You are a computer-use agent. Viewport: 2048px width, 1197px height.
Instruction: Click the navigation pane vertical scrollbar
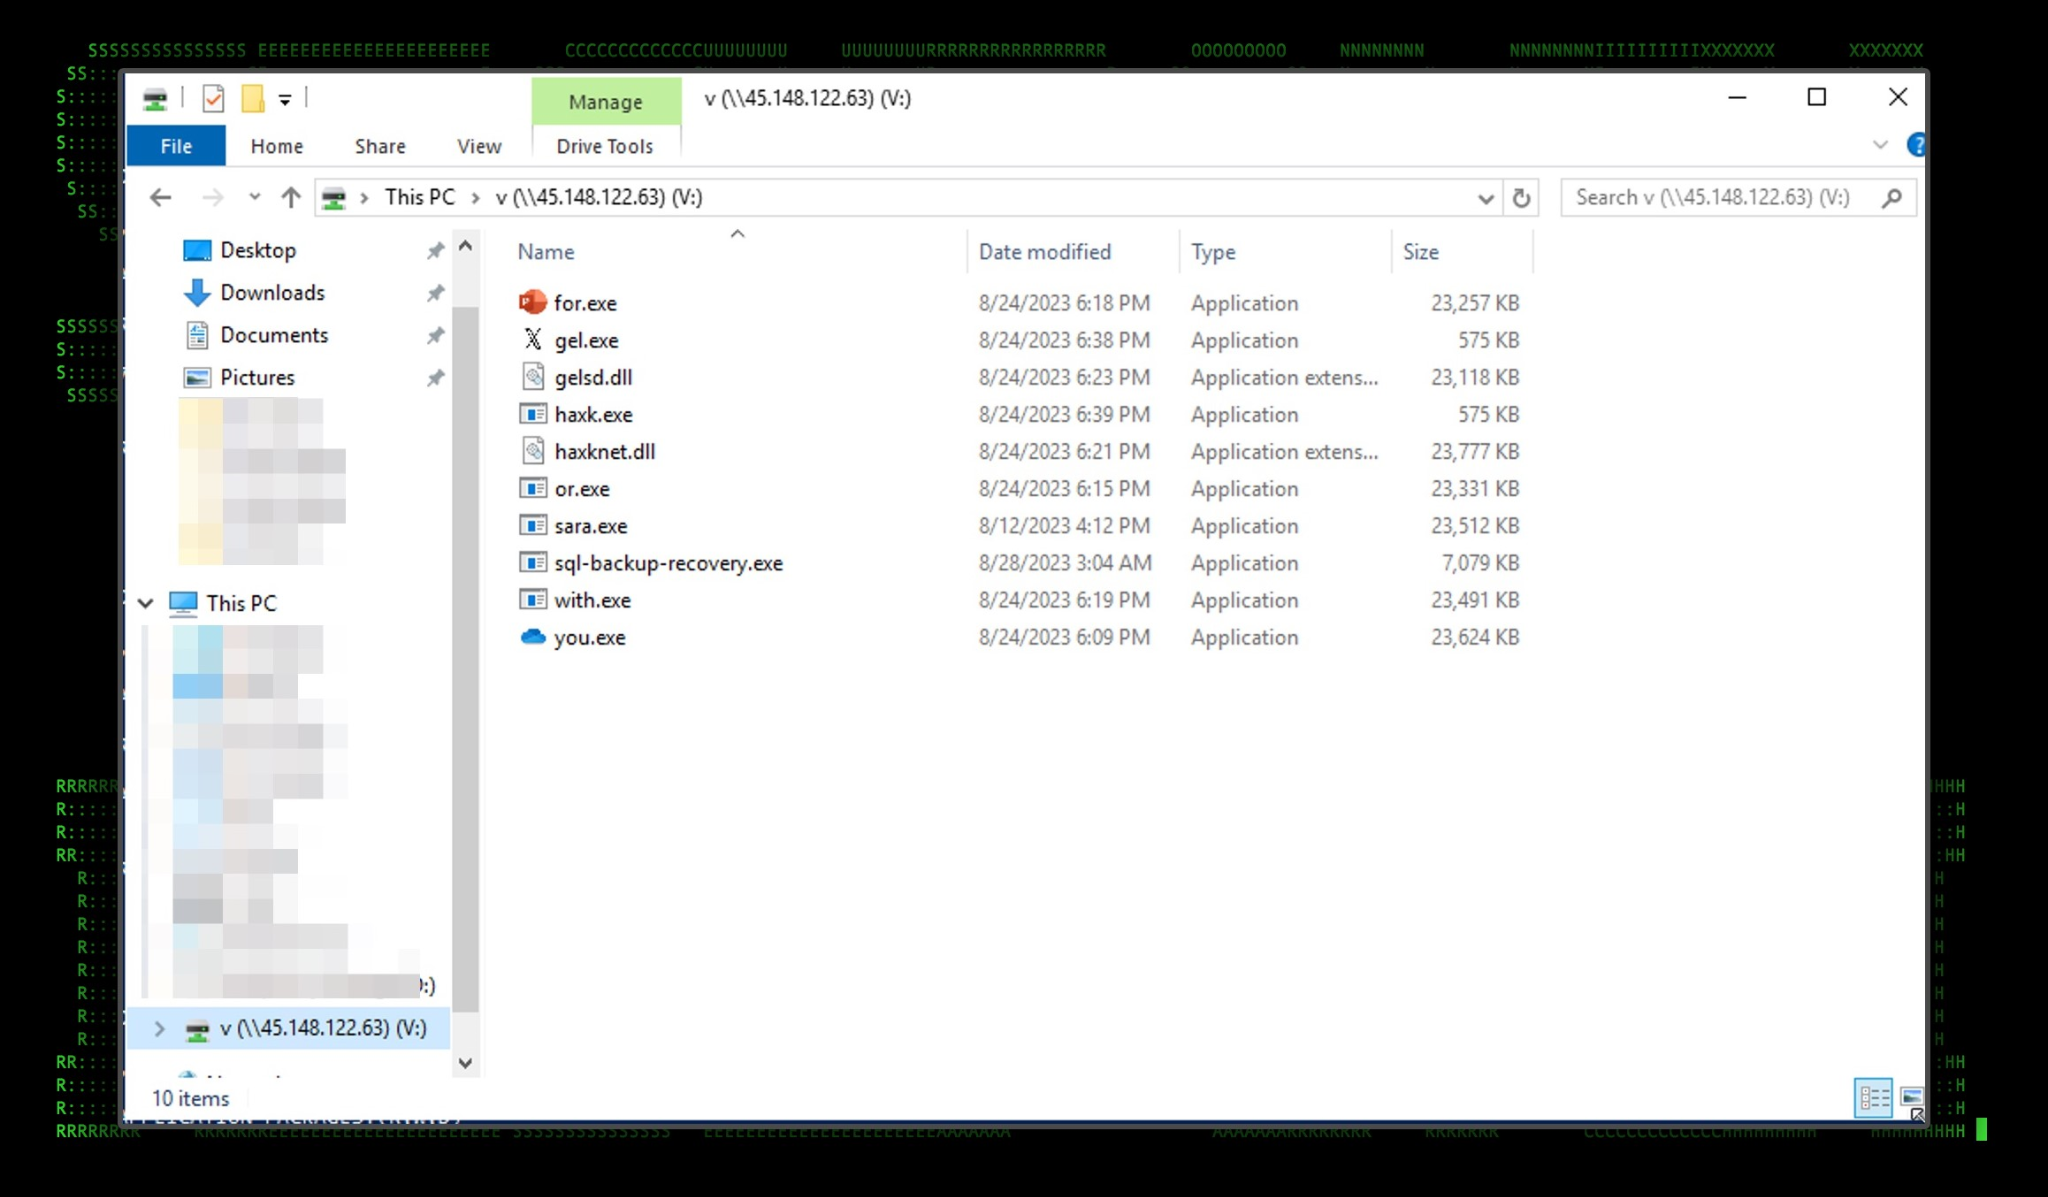point(465,660)
